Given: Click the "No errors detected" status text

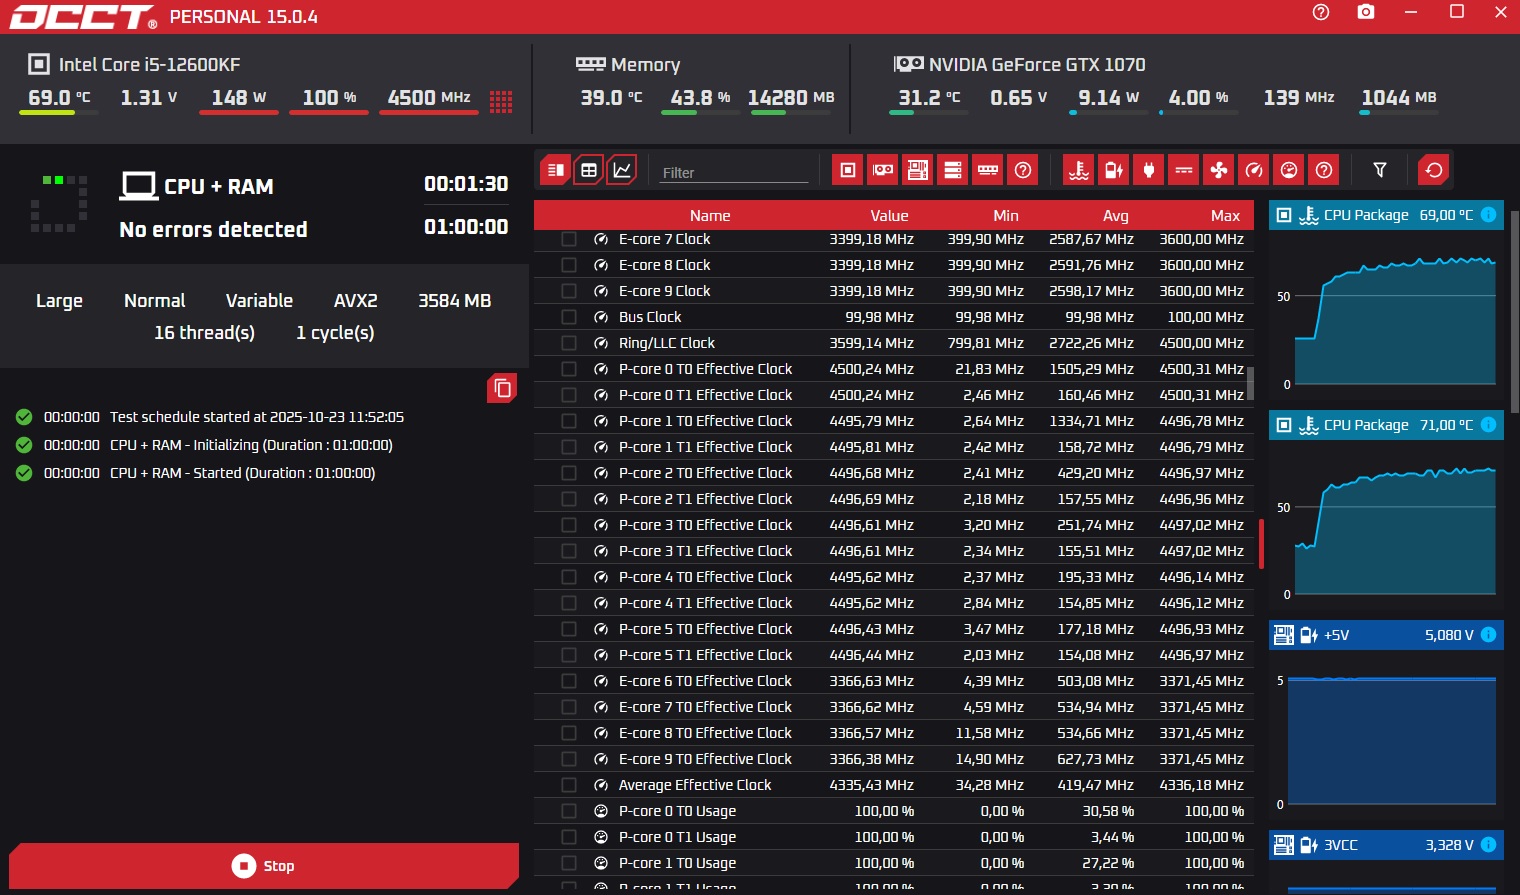Looking at the screenshot, I should tap(213, 230).
